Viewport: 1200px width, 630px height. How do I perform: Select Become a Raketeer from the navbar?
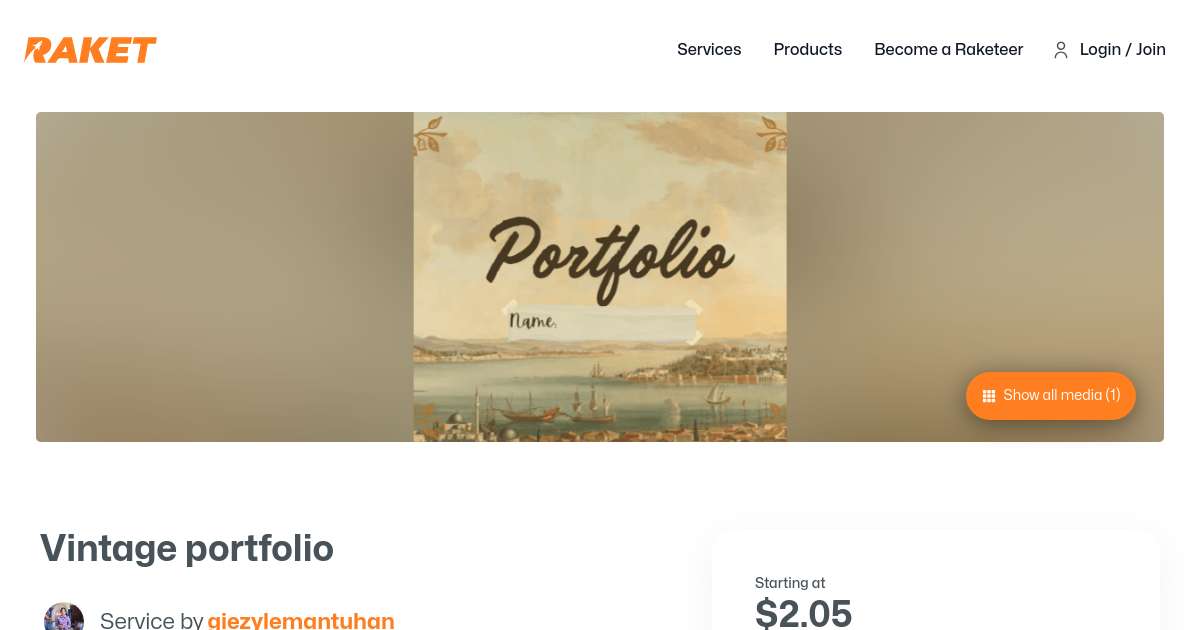point(948,50)
